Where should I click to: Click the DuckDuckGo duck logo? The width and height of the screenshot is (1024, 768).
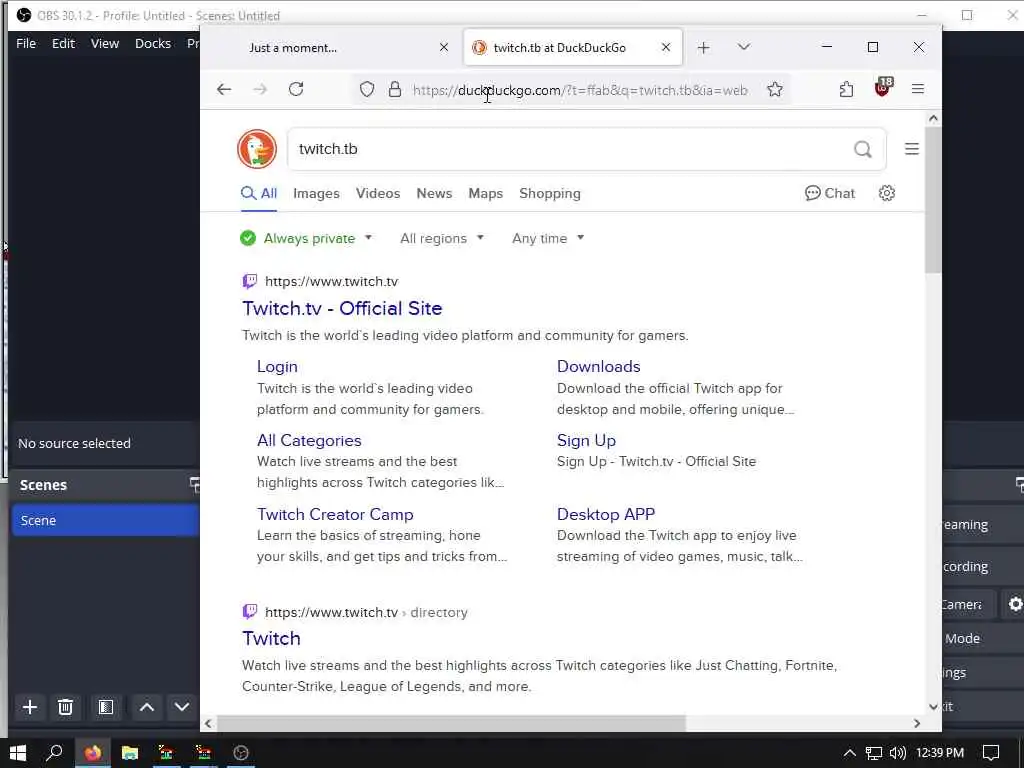tap(257, 149)
